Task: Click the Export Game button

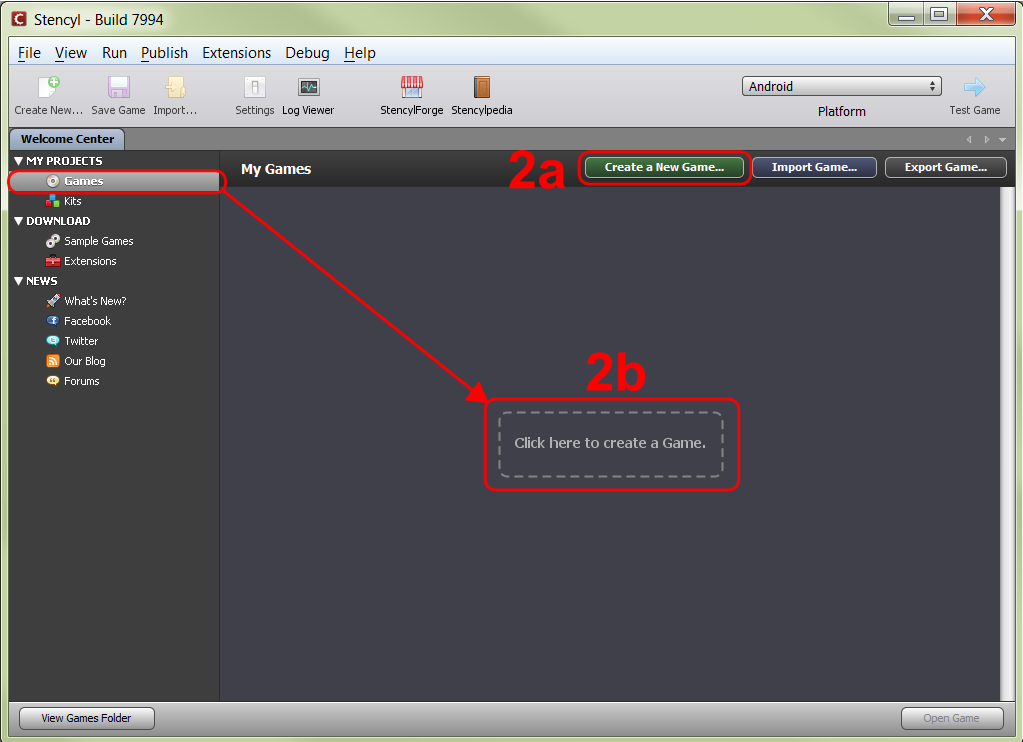Action: [x=945, y=167]
